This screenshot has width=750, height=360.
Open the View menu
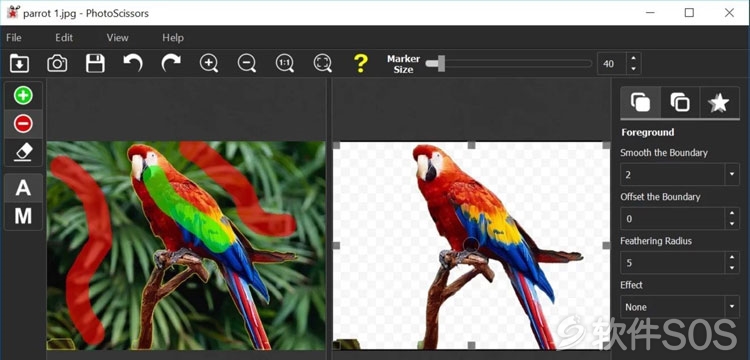117,37
